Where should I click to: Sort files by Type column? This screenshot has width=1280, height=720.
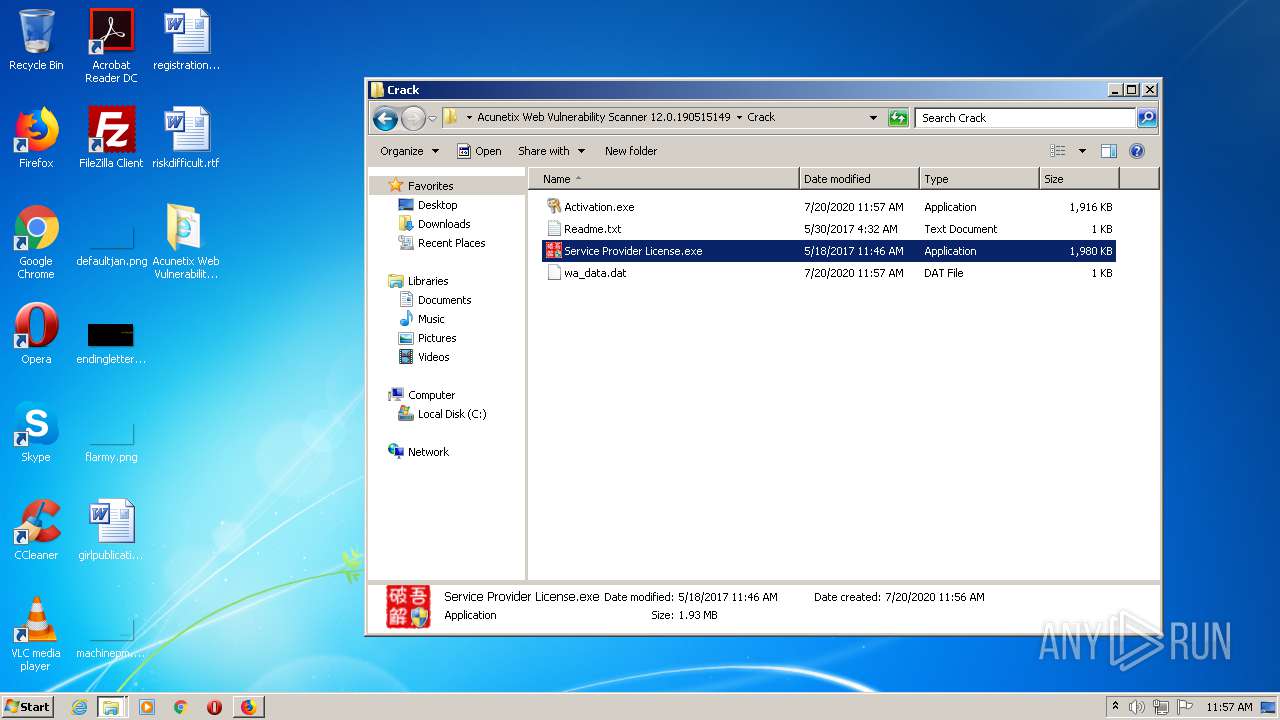tap(979, 179)
